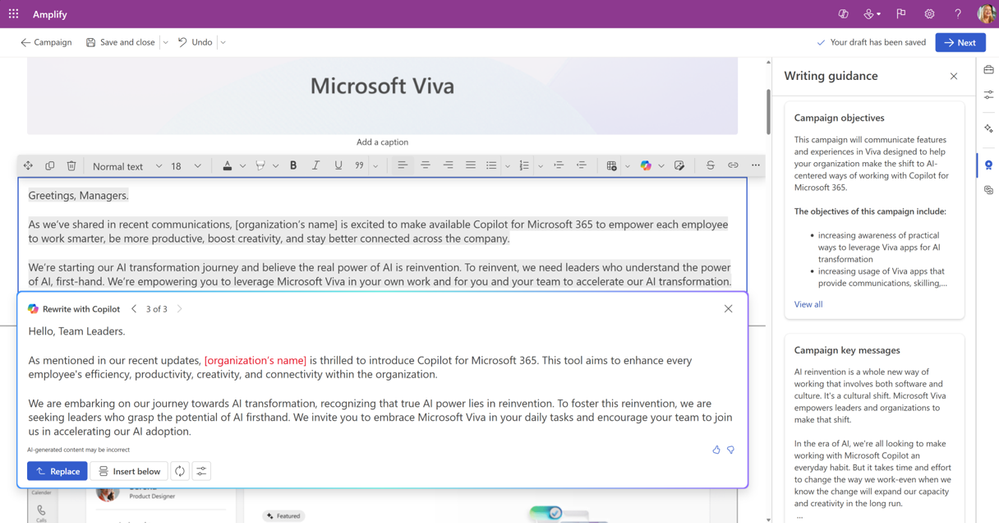Justify text
Viewport: 999px width, 523px height.
tap(470, 166)
